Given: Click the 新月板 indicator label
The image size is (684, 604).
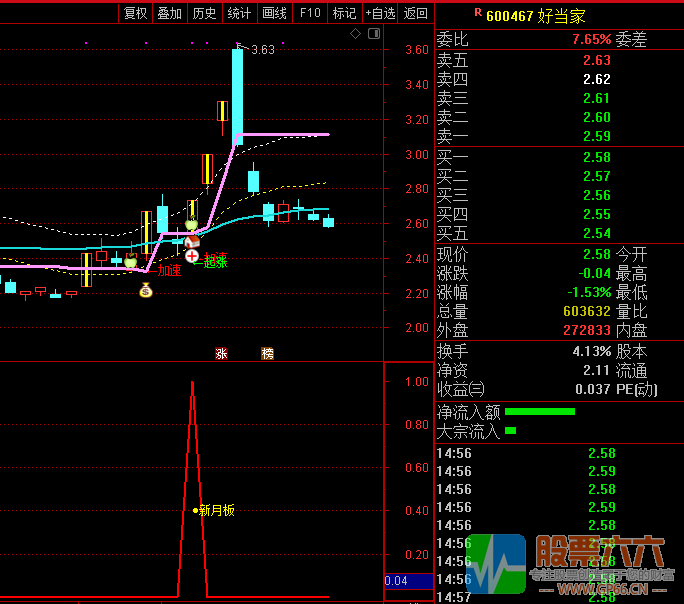Looking at the screenshot, I should click(x=216, y=510).
